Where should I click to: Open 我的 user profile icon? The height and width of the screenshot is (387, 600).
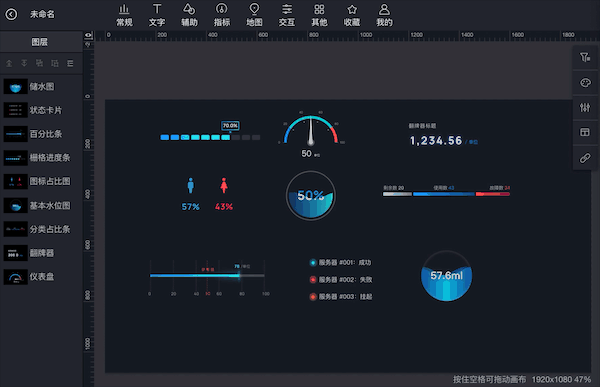tap(385, 15)
